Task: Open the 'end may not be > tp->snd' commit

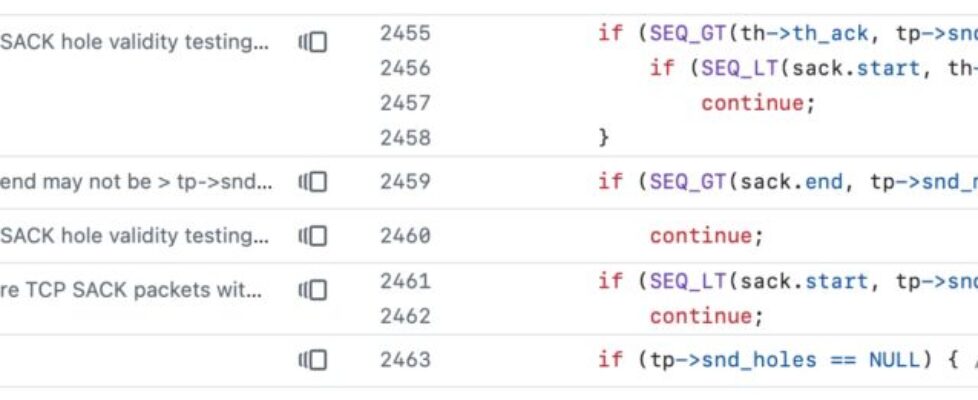Action: click(135, 182)
